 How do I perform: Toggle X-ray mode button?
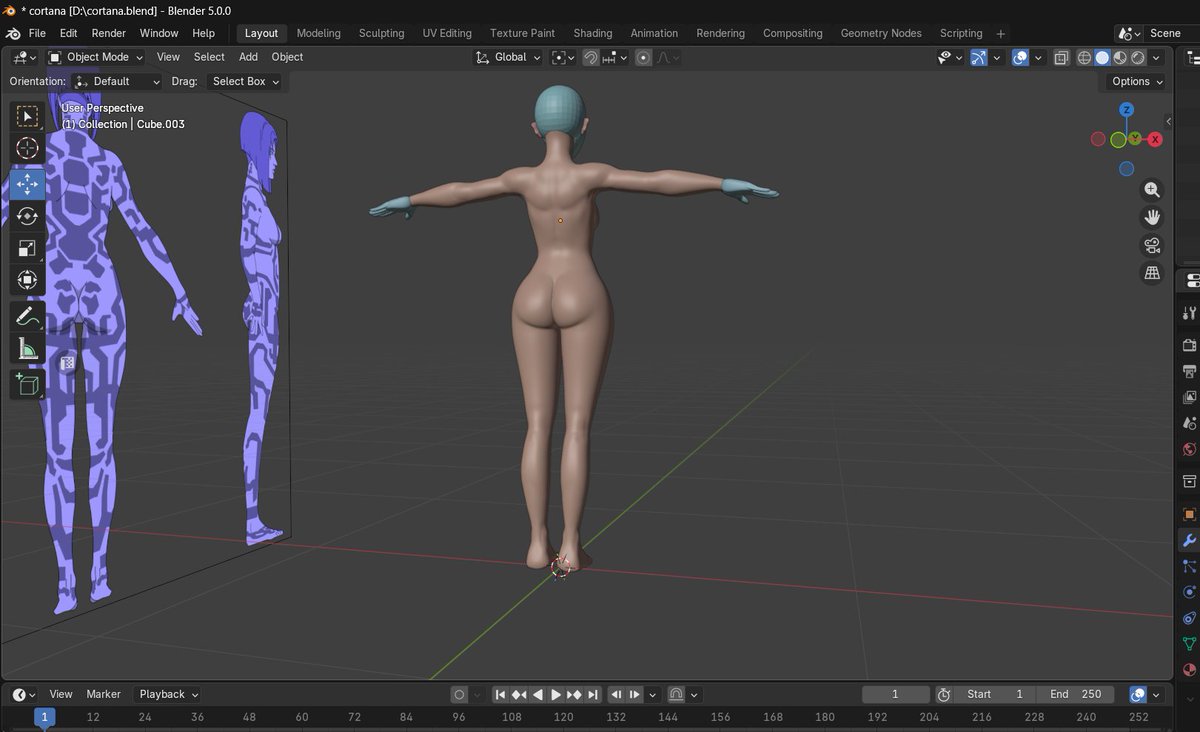click(1061, 57)
